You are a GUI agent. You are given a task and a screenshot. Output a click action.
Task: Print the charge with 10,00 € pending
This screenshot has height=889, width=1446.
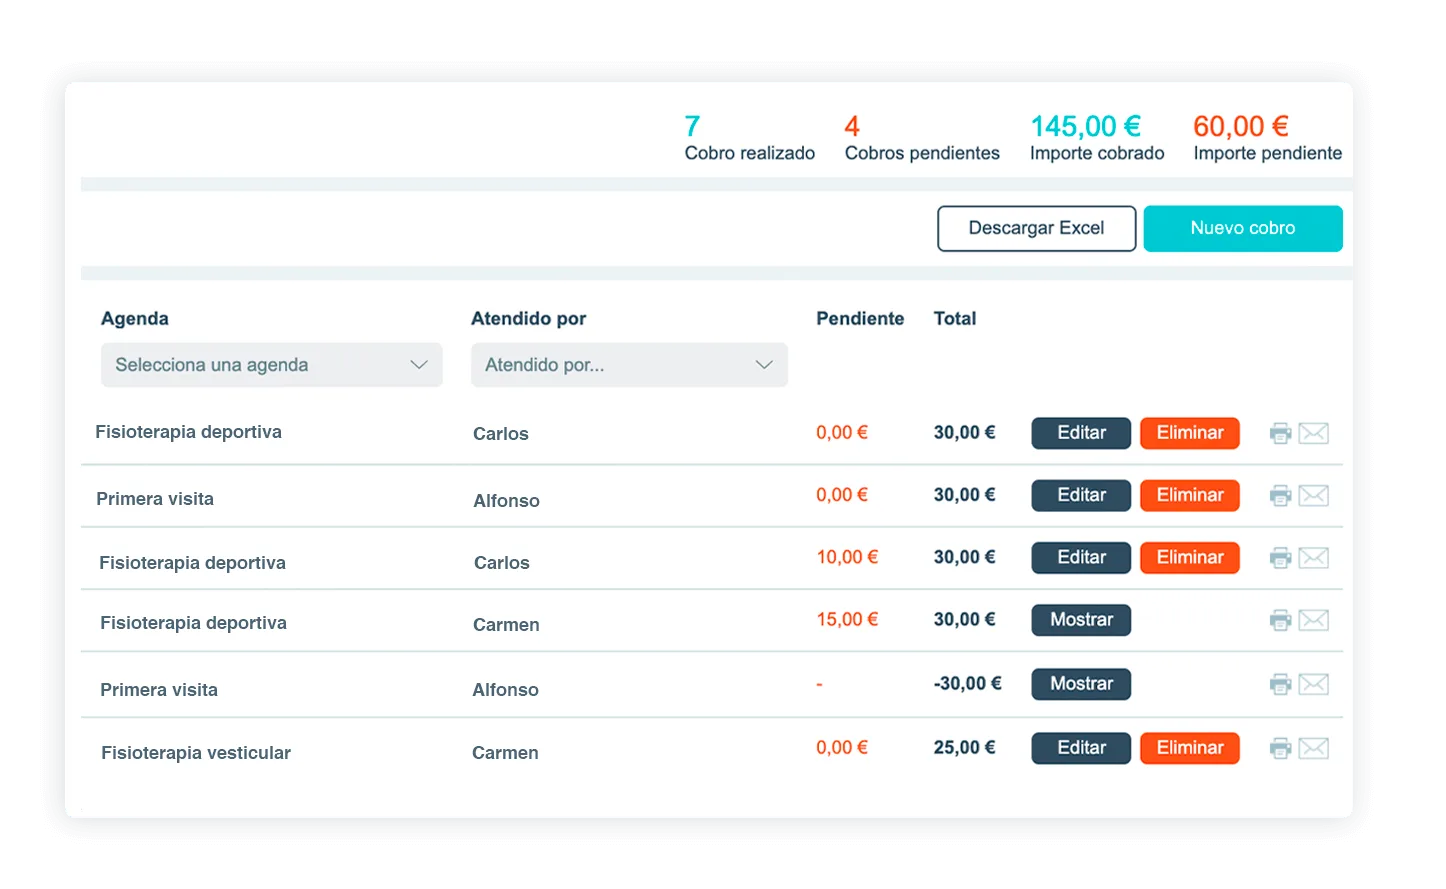tap(1280, 558)
